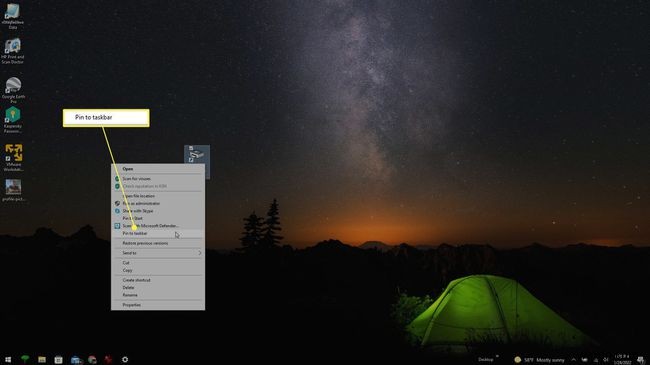This screenshot has width=650, height=365.
Task: Choose Share with Skype
Action: [158, 211]
